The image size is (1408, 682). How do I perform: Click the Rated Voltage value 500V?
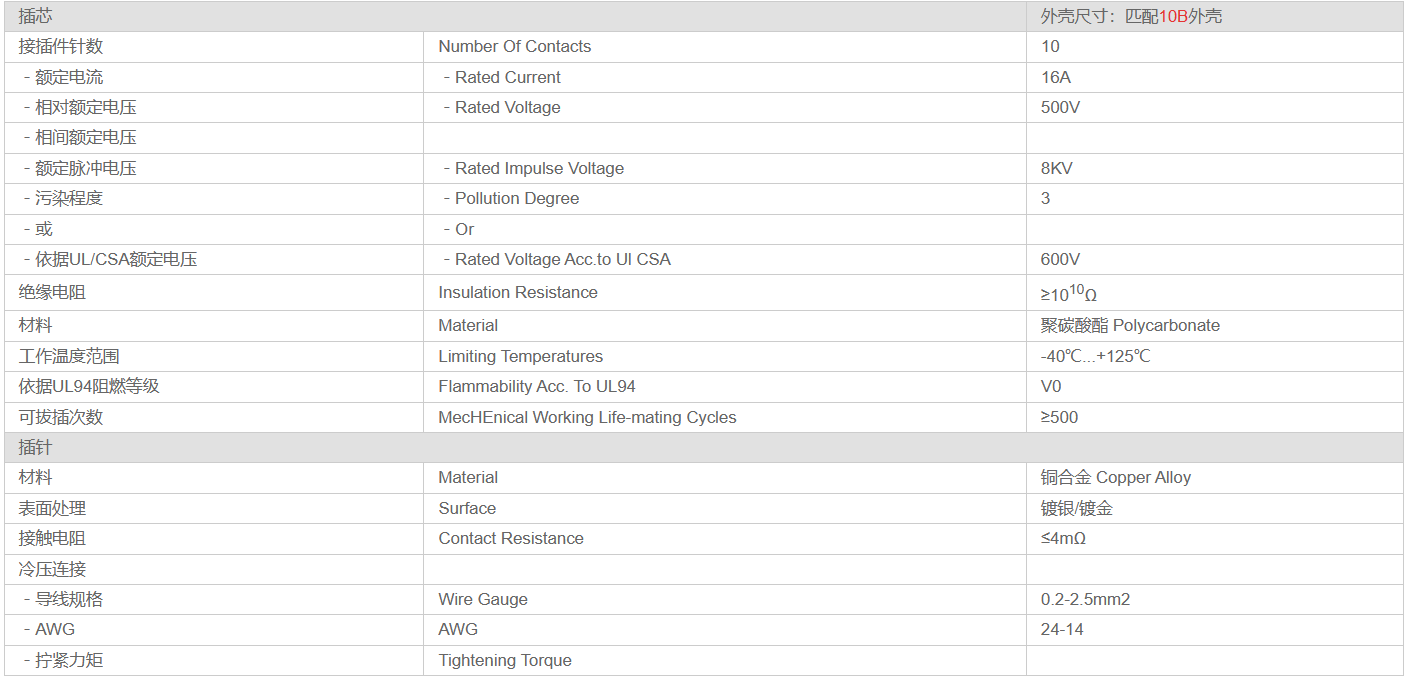click(x=1060, y=107)
